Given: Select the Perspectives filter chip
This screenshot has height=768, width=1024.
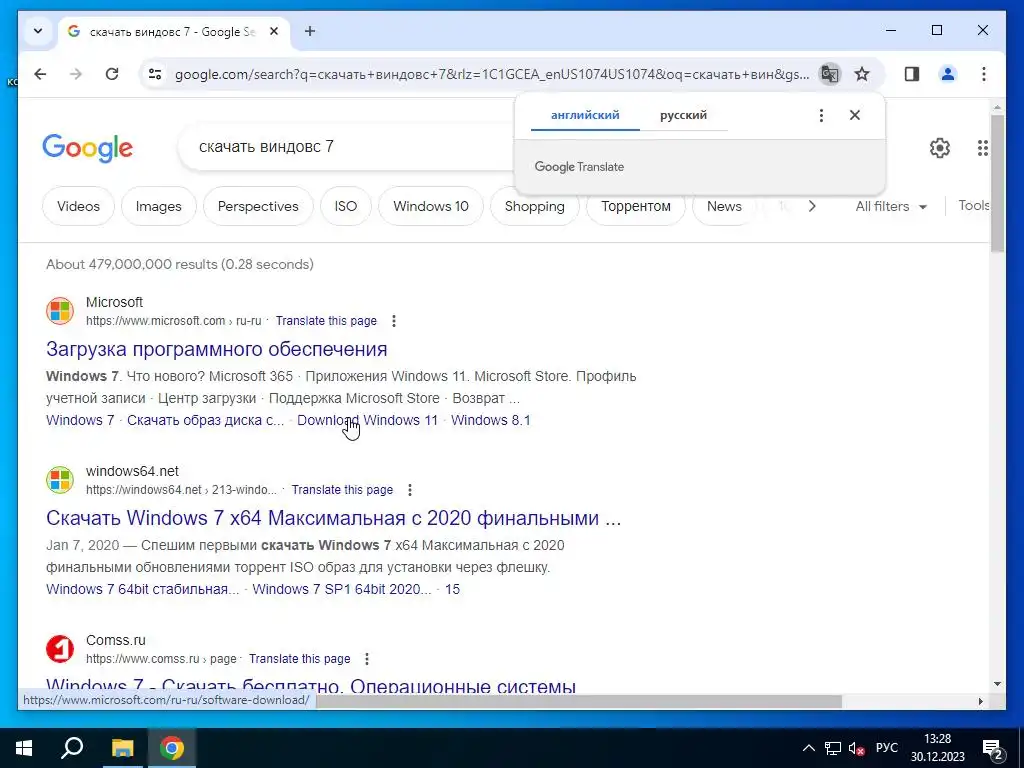Looking at the screenshot, I should (258, 206).
